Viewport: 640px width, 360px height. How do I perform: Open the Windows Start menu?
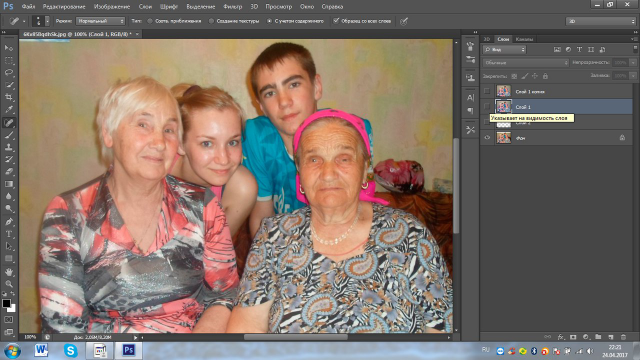[x=12, y=351]
